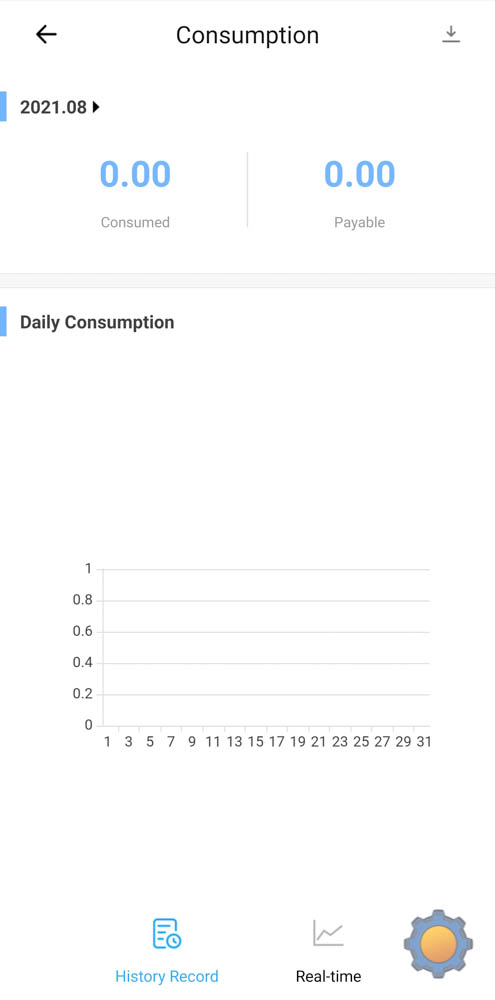Viewport: 495px width, 1000px height.
Task: Select the Real-time line chart icon
Action: click(x=329, y=934)
